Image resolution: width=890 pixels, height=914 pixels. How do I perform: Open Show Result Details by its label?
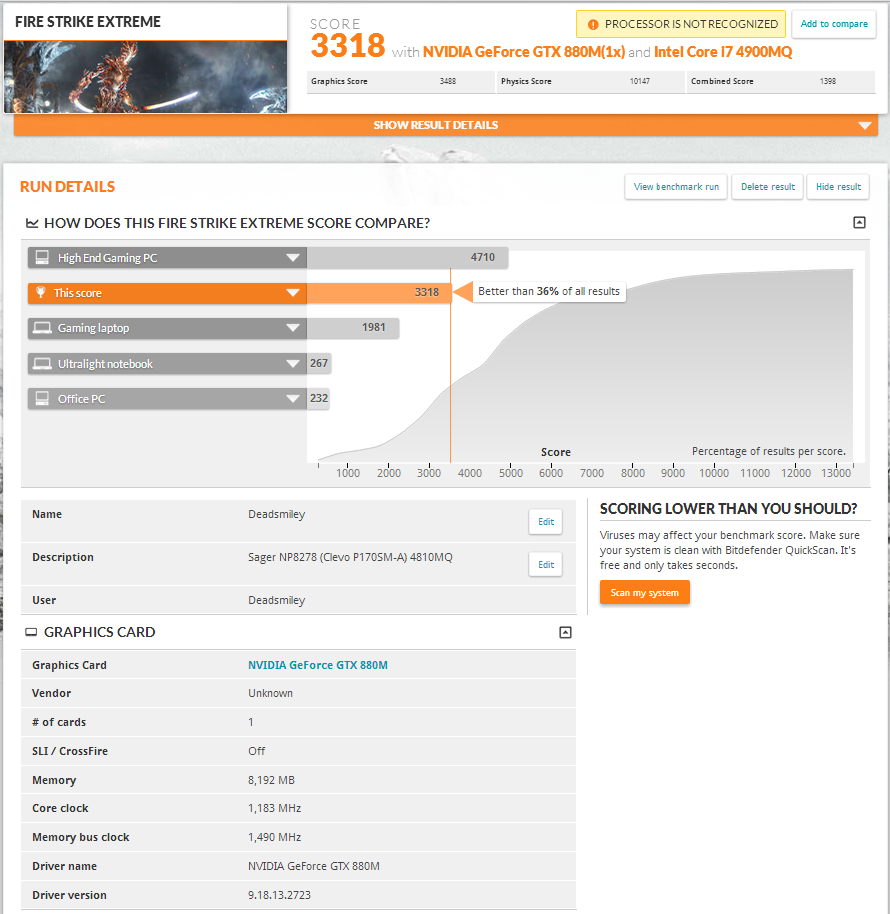435,125
